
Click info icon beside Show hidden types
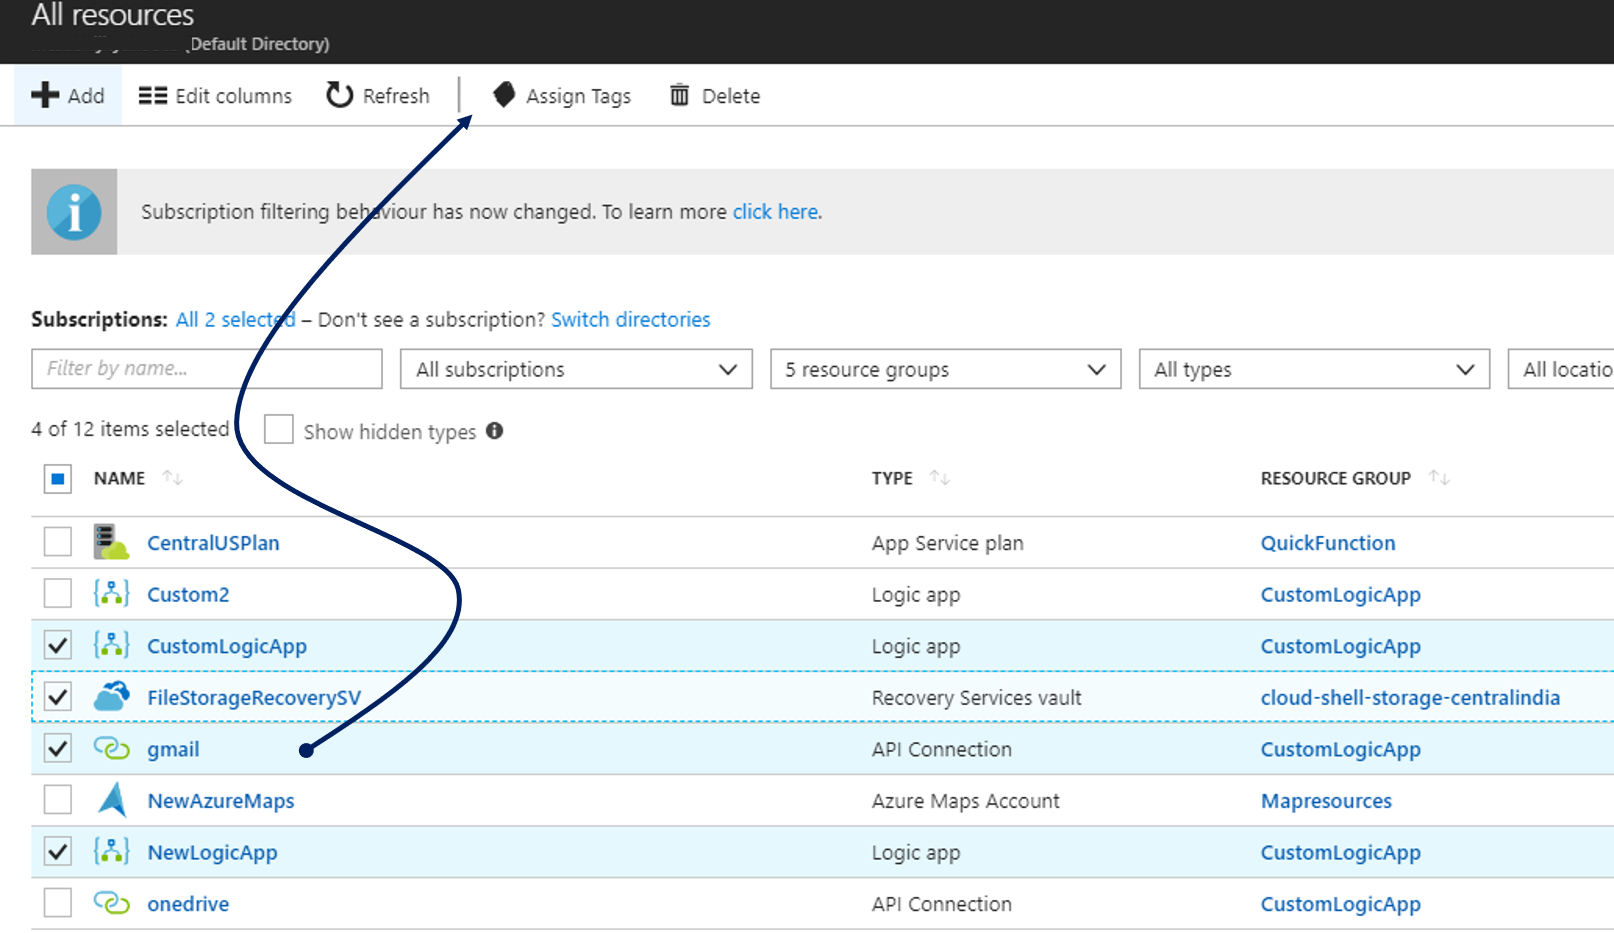[494, 431]
